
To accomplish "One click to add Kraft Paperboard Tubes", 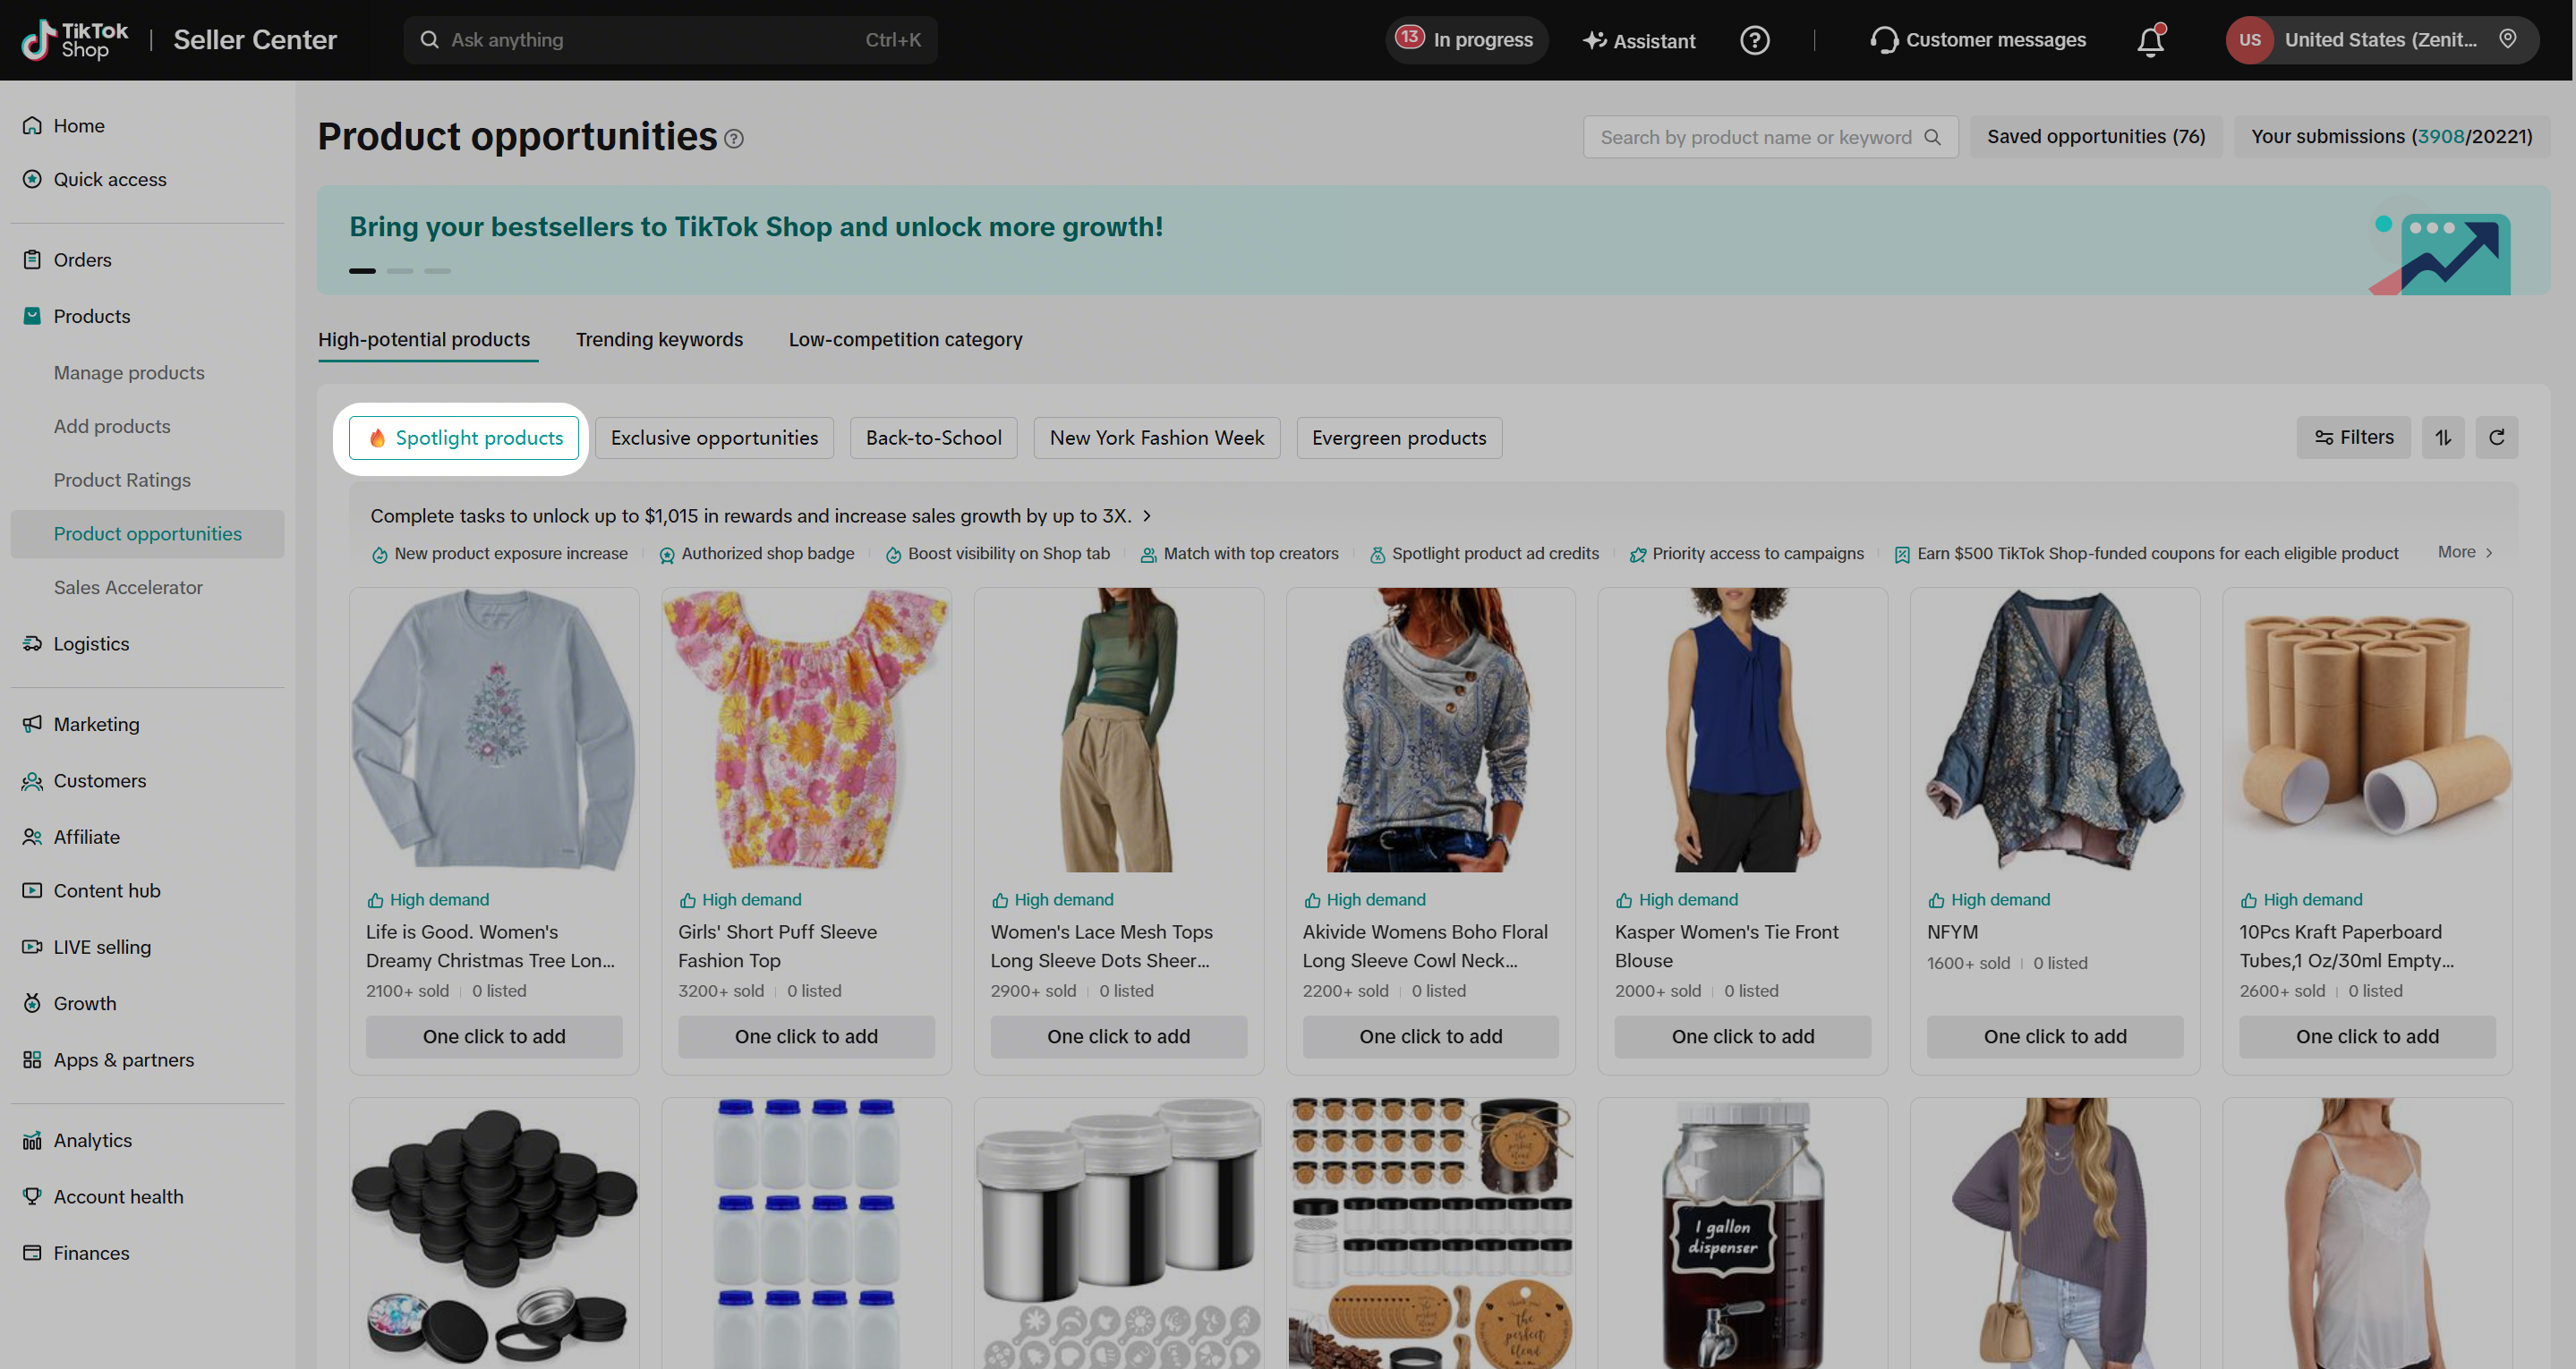I will [2367, 1037].
